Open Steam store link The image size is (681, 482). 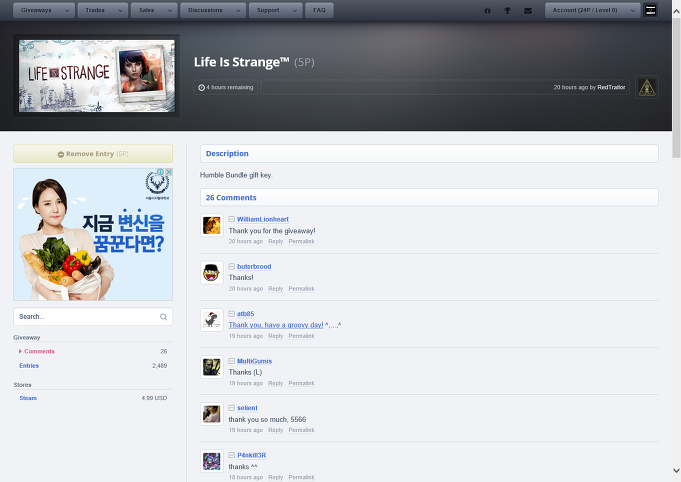28,398
